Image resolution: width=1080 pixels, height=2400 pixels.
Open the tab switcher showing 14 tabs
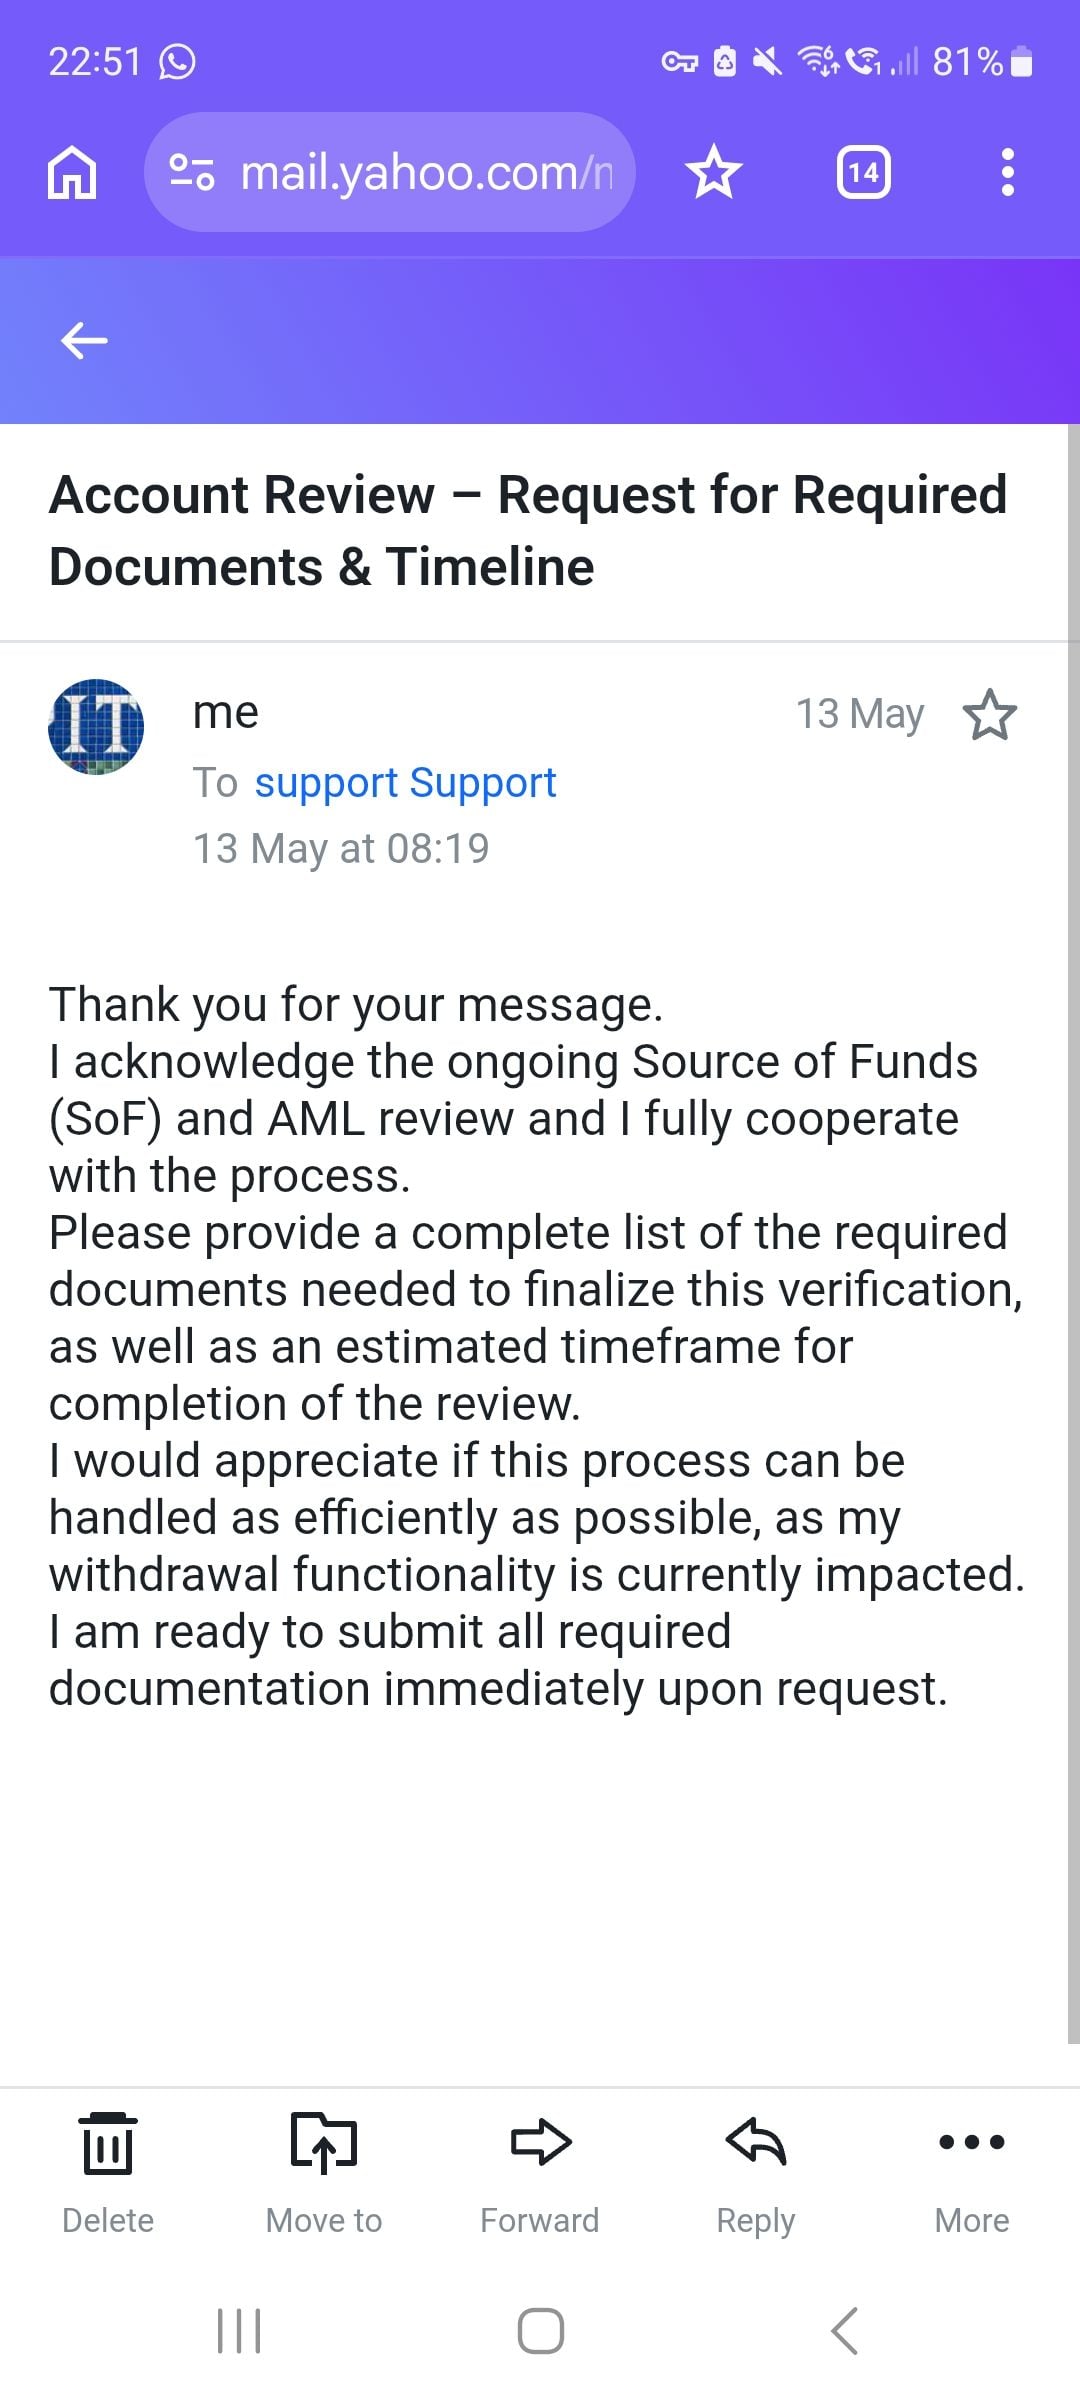pyautogui.click(x=864, y=172)
